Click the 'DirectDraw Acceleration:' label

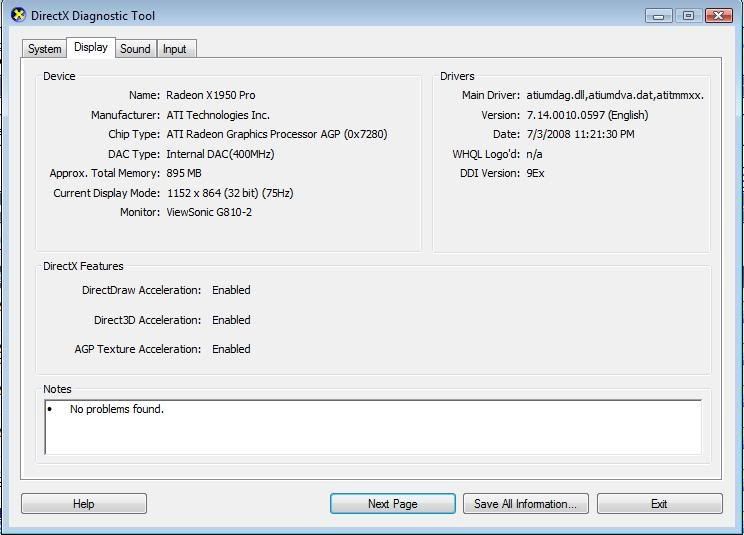pos(141,290)
